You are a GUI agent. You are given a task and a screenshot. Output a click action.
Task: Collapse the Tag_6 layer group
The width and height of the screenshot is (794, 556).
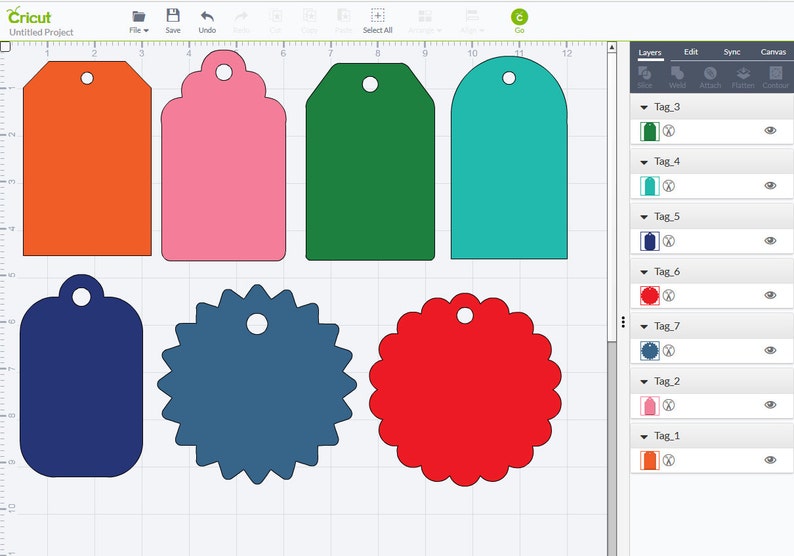tap(644, 272)
